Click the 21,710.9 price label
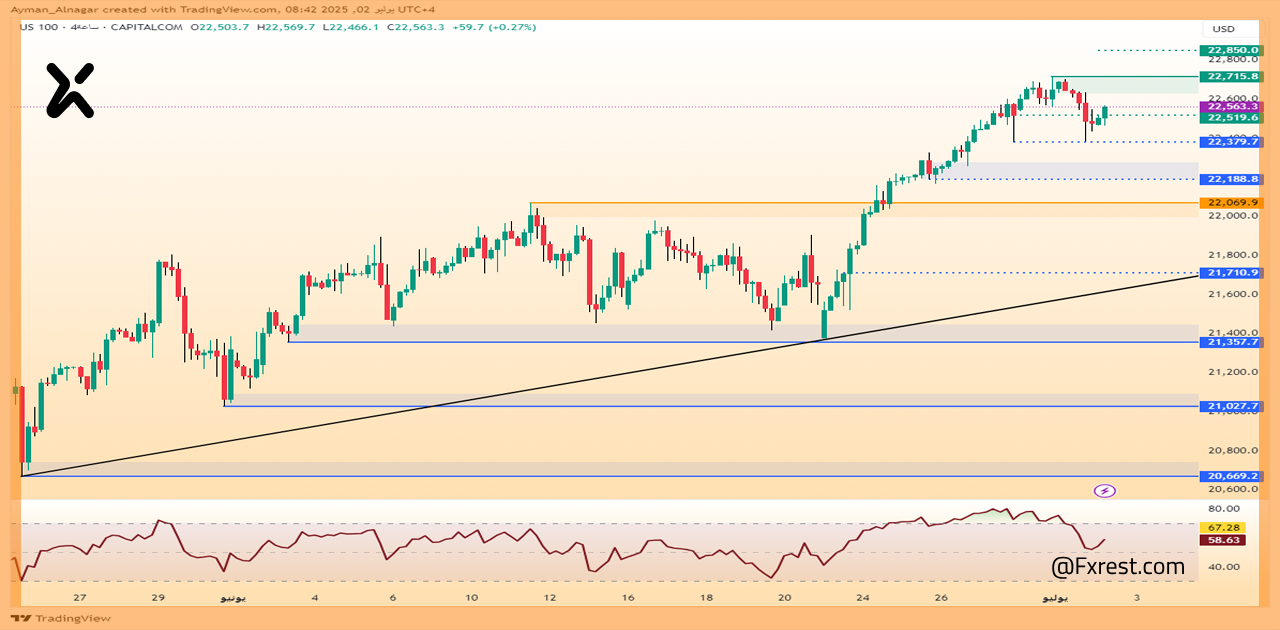This screenshot has height=630, width=1280. click(1232, 272)
